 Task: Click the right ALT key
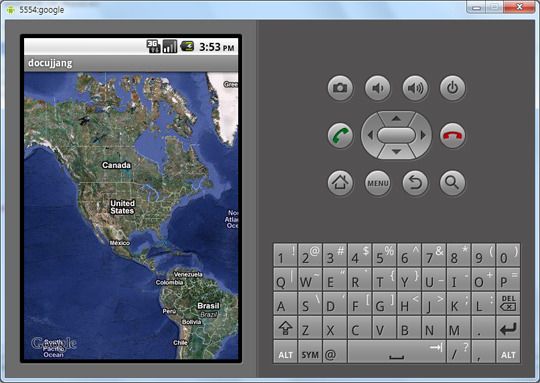click(508, 352)
